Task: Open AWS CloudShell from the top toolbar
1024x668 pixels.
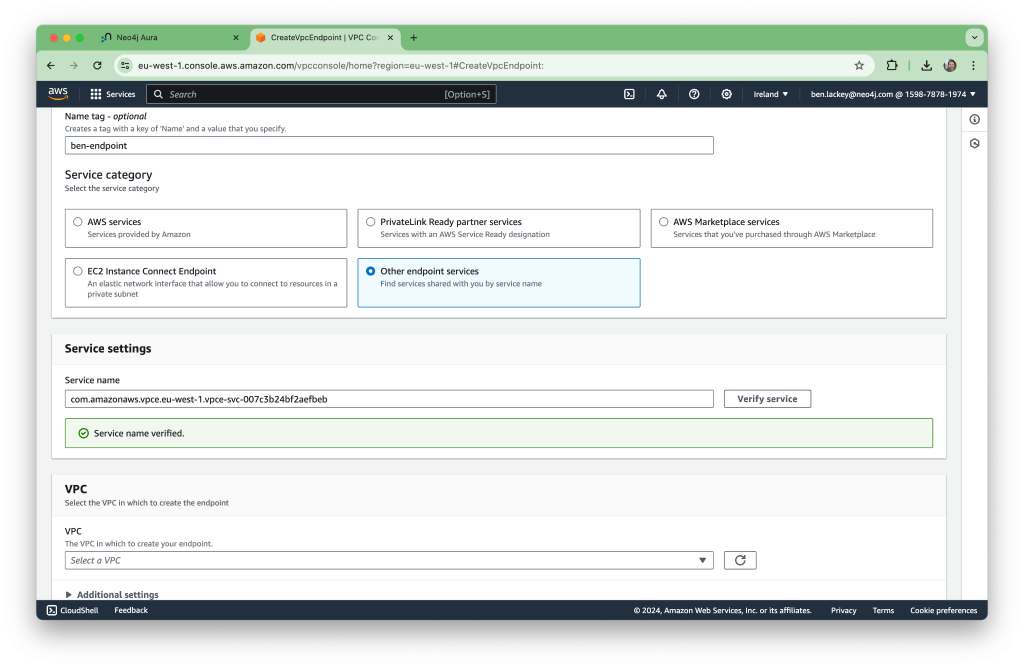Action: (629, 94)
